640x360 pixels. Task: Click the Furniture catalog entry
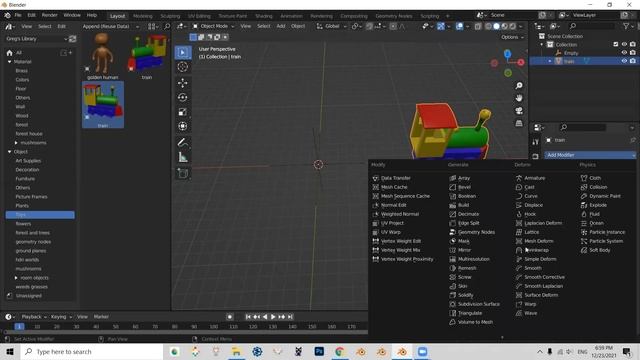pos(25,179)
